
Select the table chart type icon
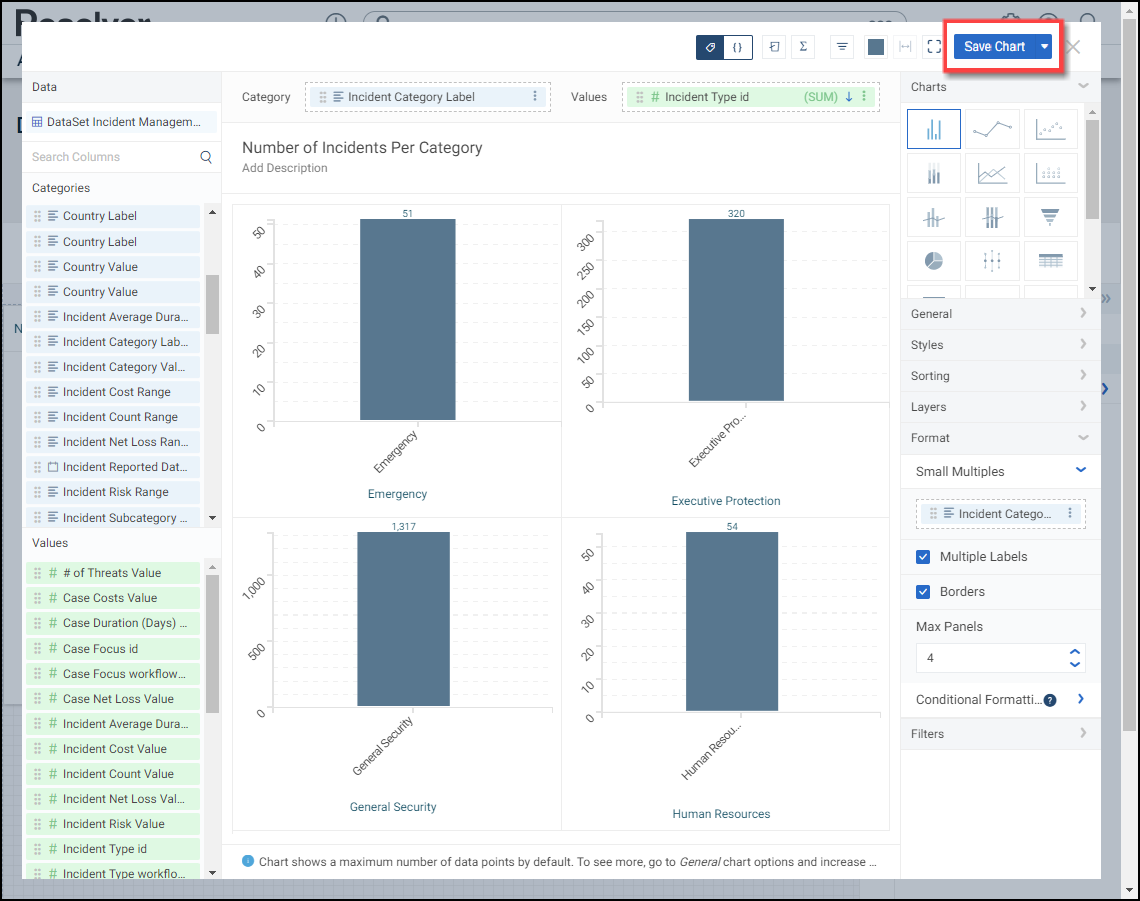click(1050, 260)
